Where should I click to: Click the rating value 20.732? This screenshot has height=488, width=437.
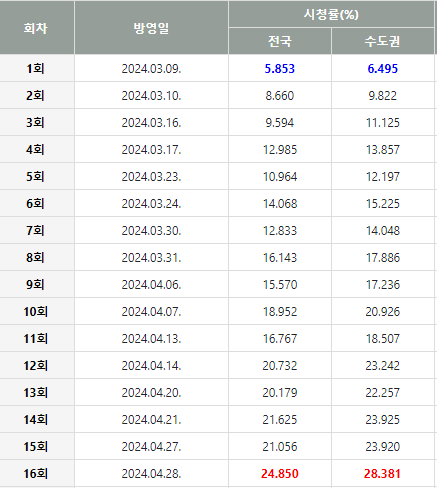pyautogui.click(x=280, y=366)
